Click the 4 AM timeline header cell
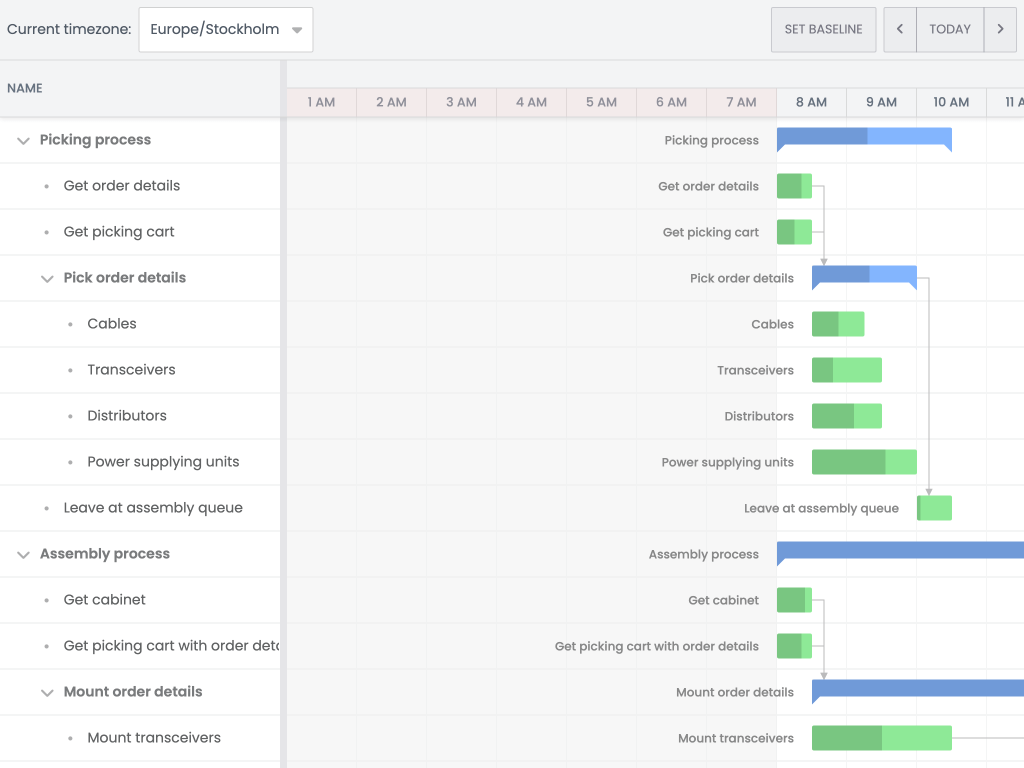This screenshot has width=1024, height=768. pos(531,103)
